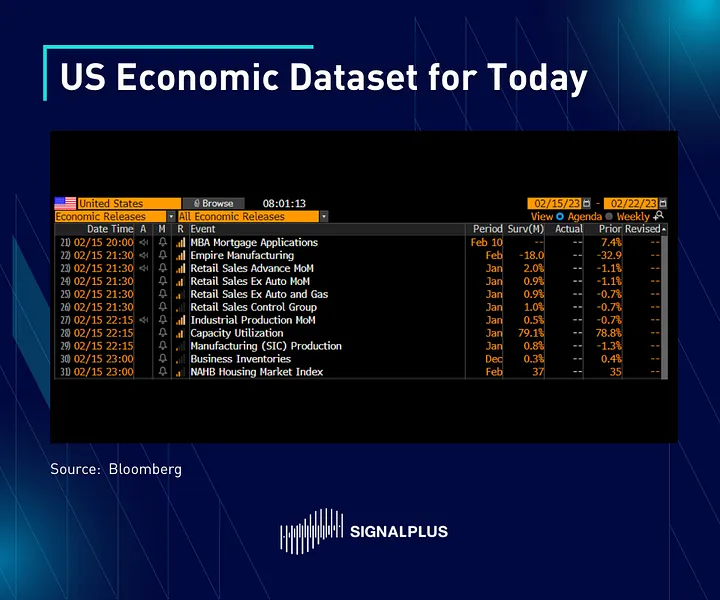
Task: Click the 79.1% survey value
Action: [x=531, y=333]
